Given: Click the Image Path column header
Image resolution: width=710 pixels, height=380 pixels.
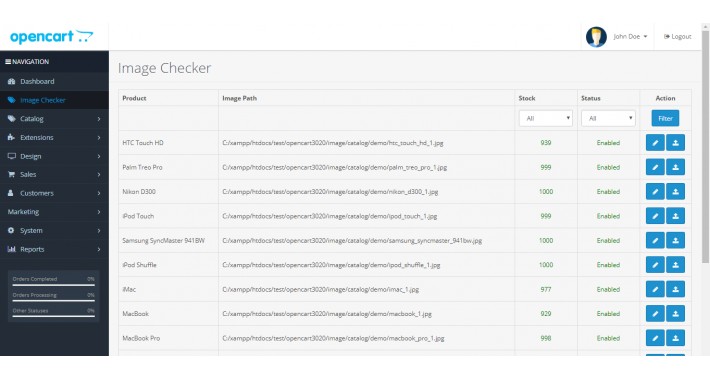Looking at the screenshot, I should (x=240, y=98).
